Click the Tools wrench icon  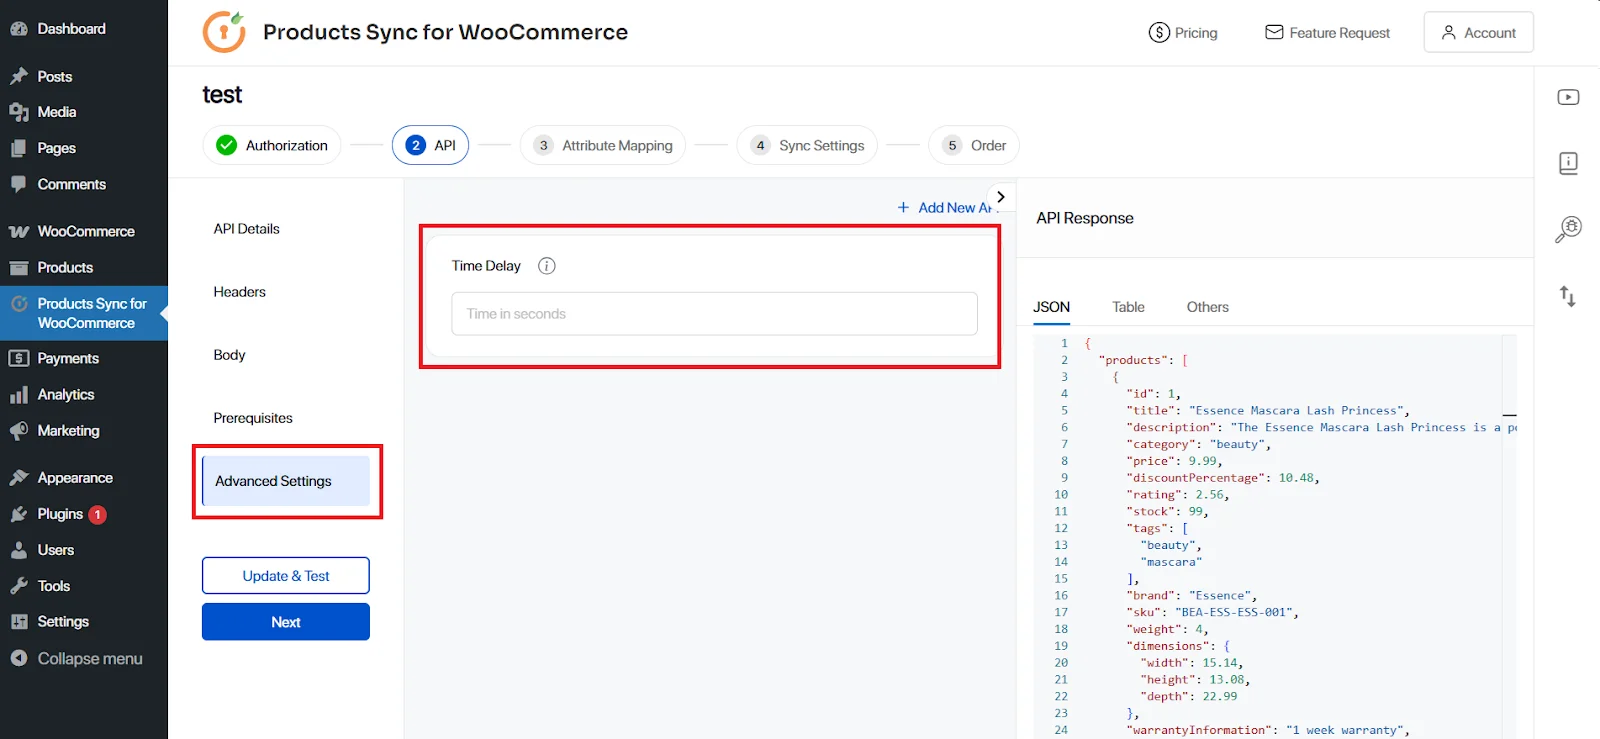(19, 586)
